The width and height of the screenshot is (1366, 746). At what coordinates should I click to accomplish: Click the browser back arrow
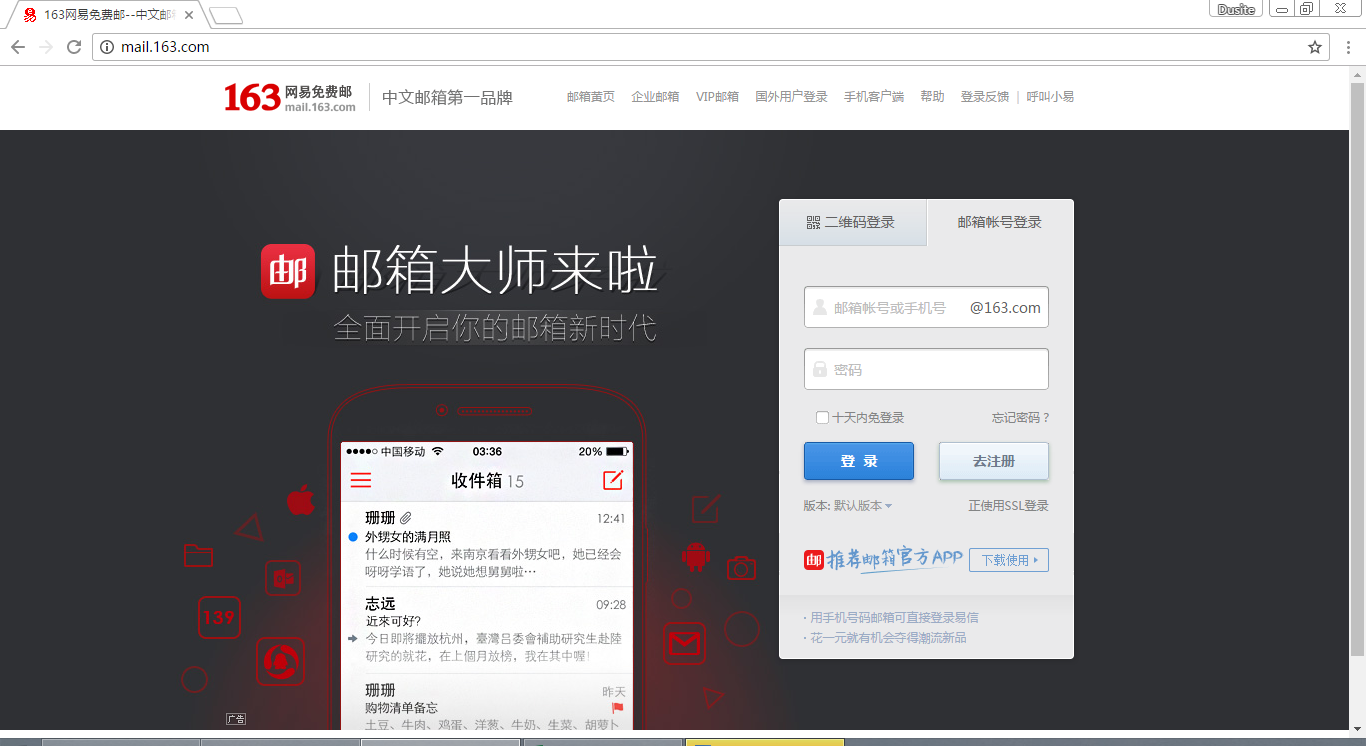18,47
